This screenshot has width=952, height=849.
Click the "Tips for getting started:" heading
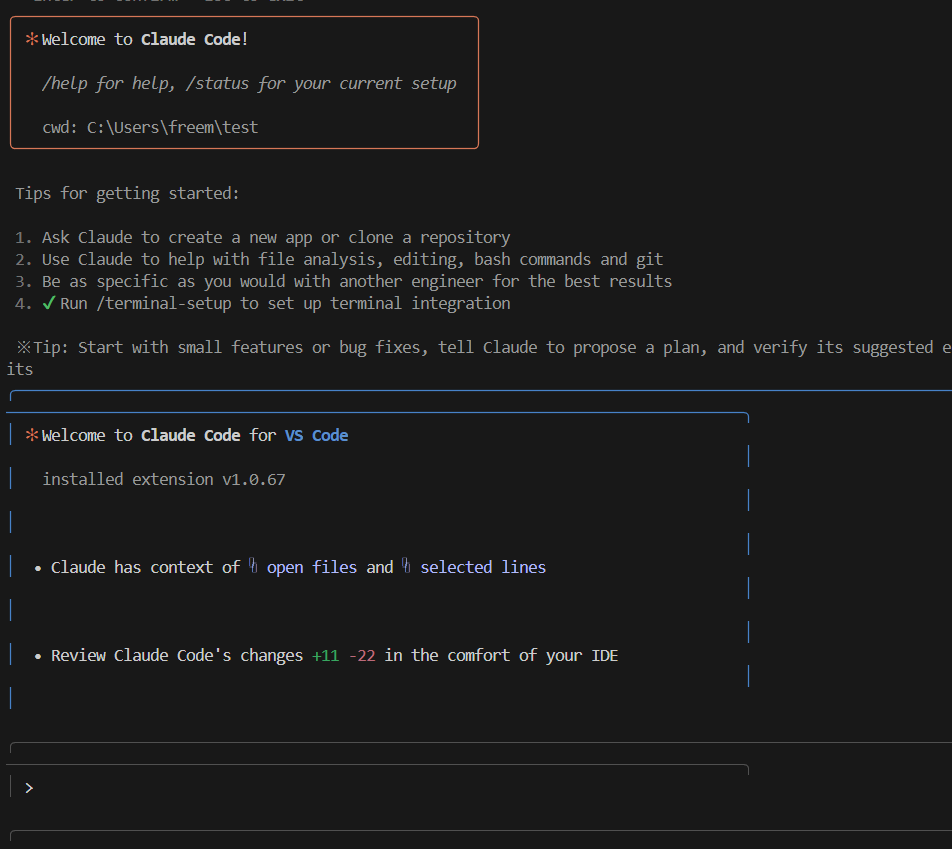click(x=128, y=193)
